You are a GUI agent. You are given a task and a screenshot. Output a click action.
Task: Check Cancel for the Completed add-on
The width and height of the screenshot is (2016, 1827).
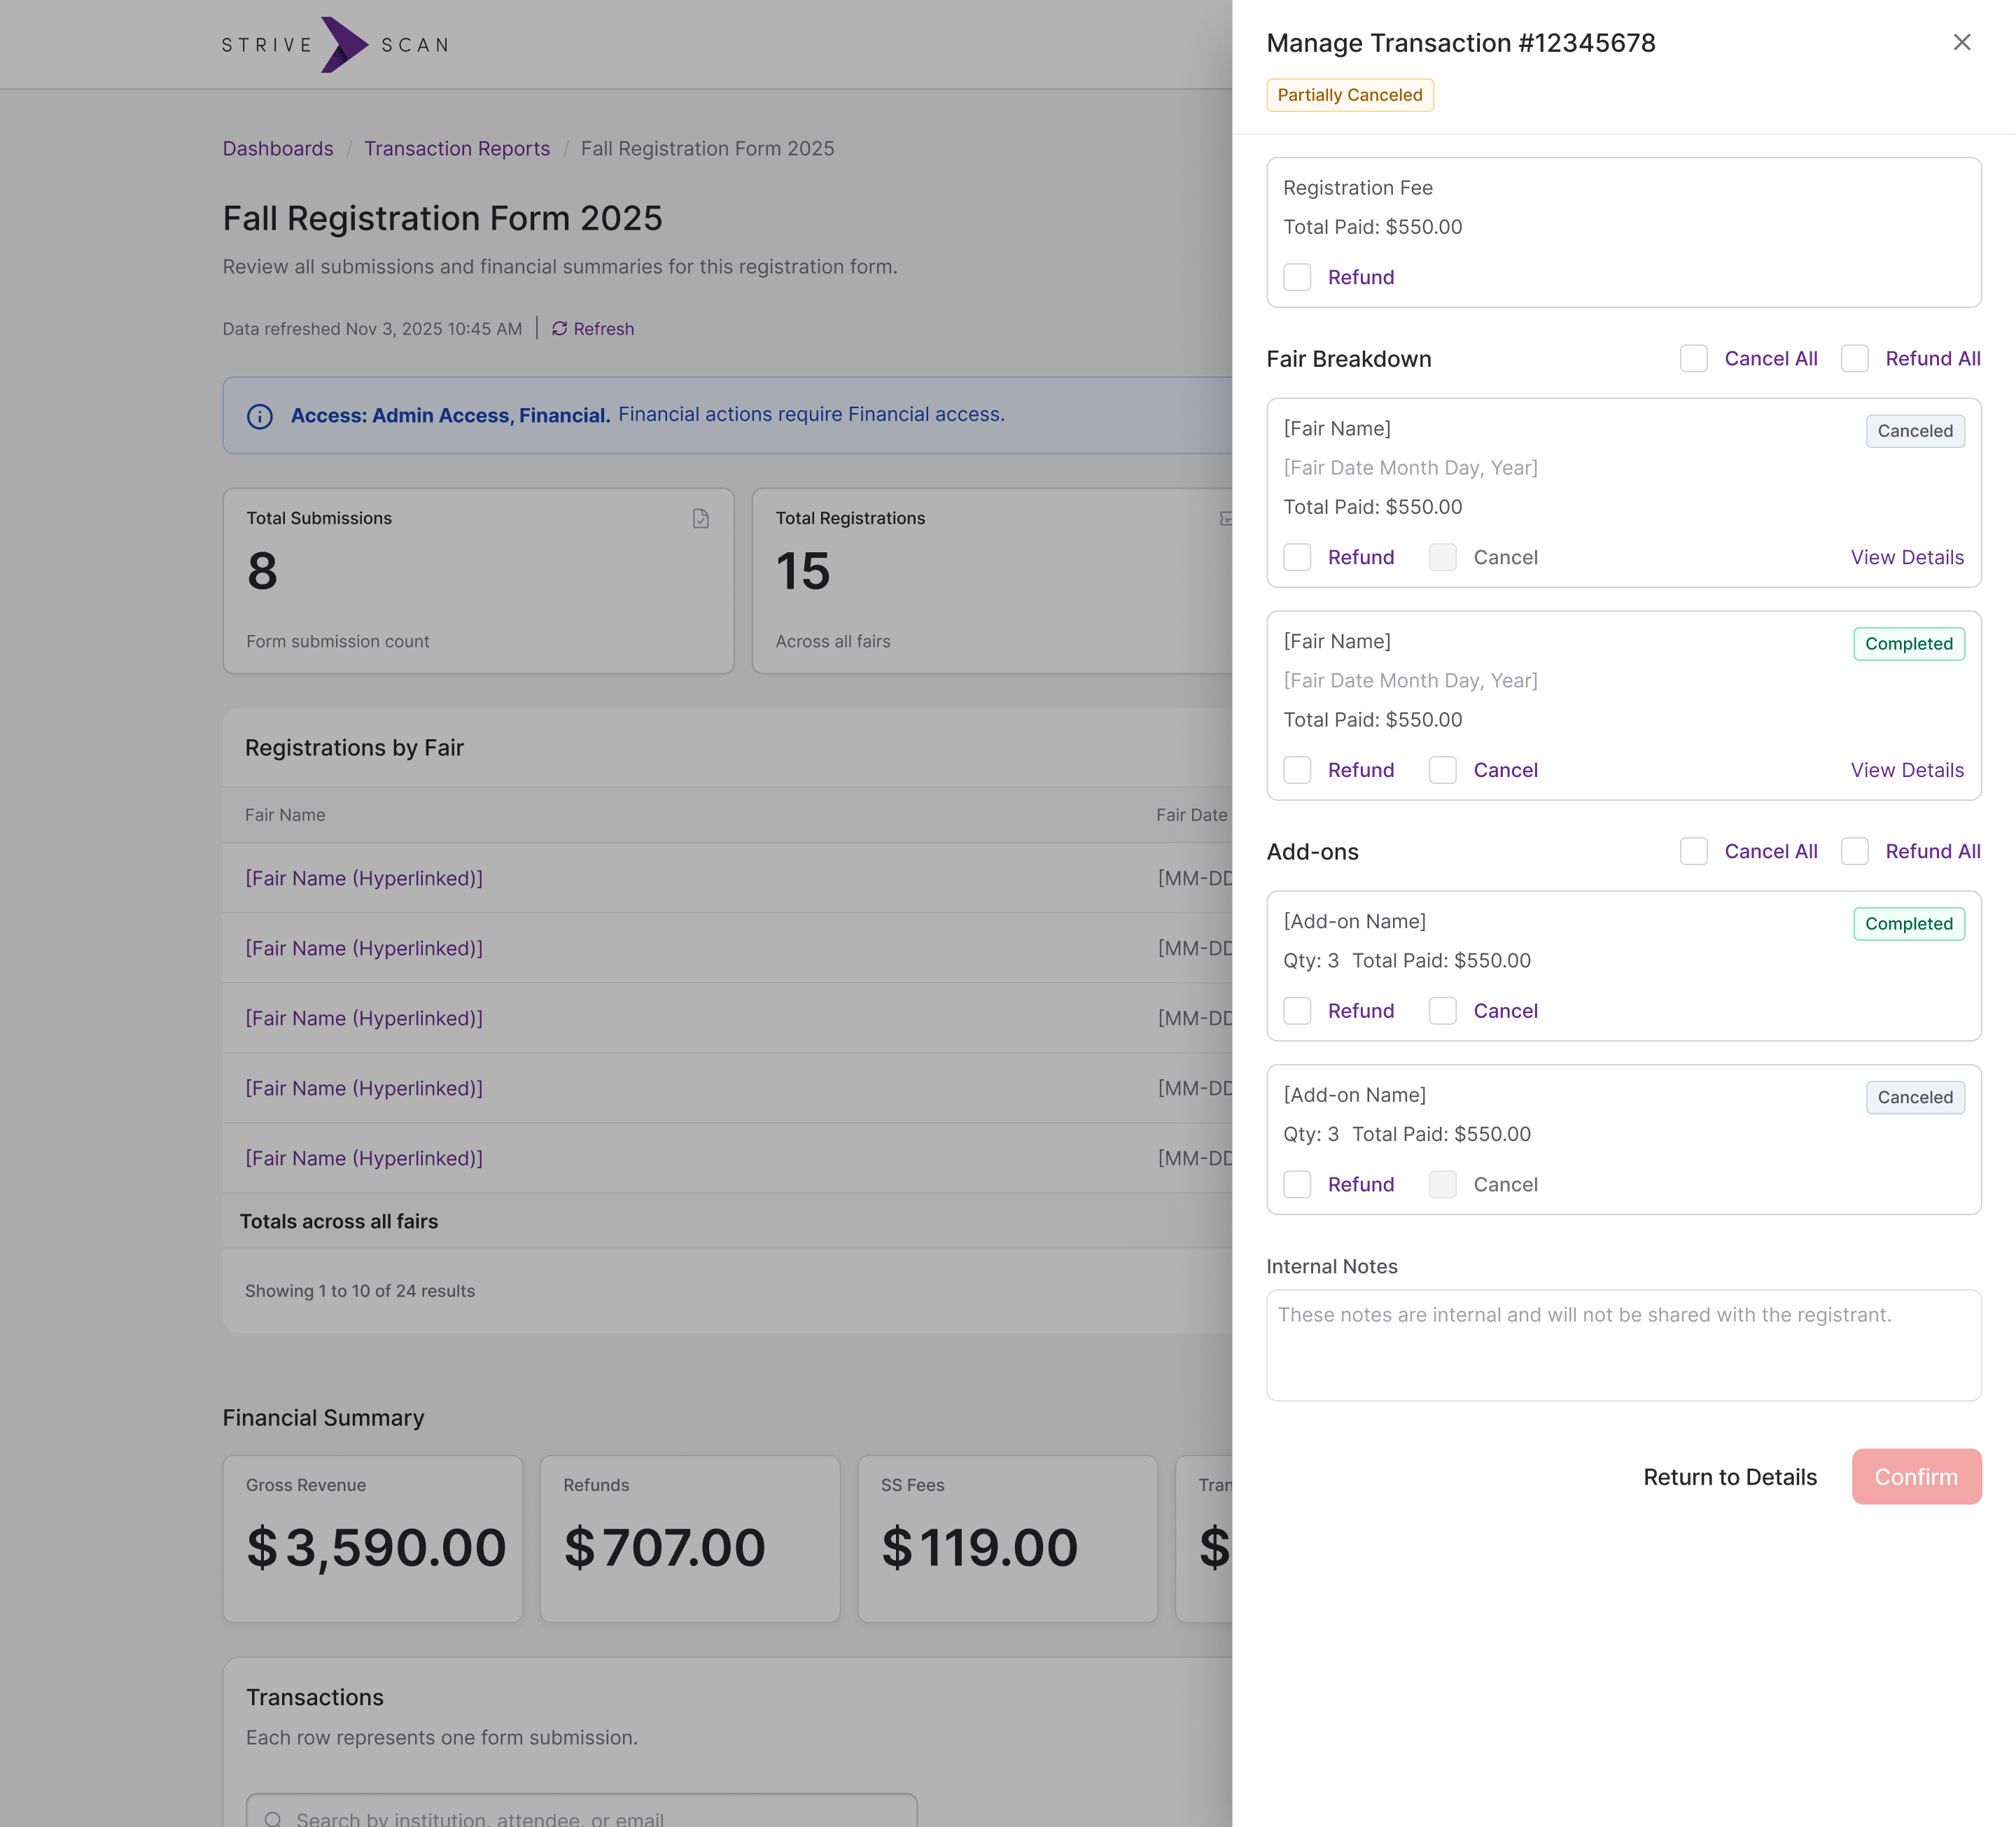coord(1442,1011)
